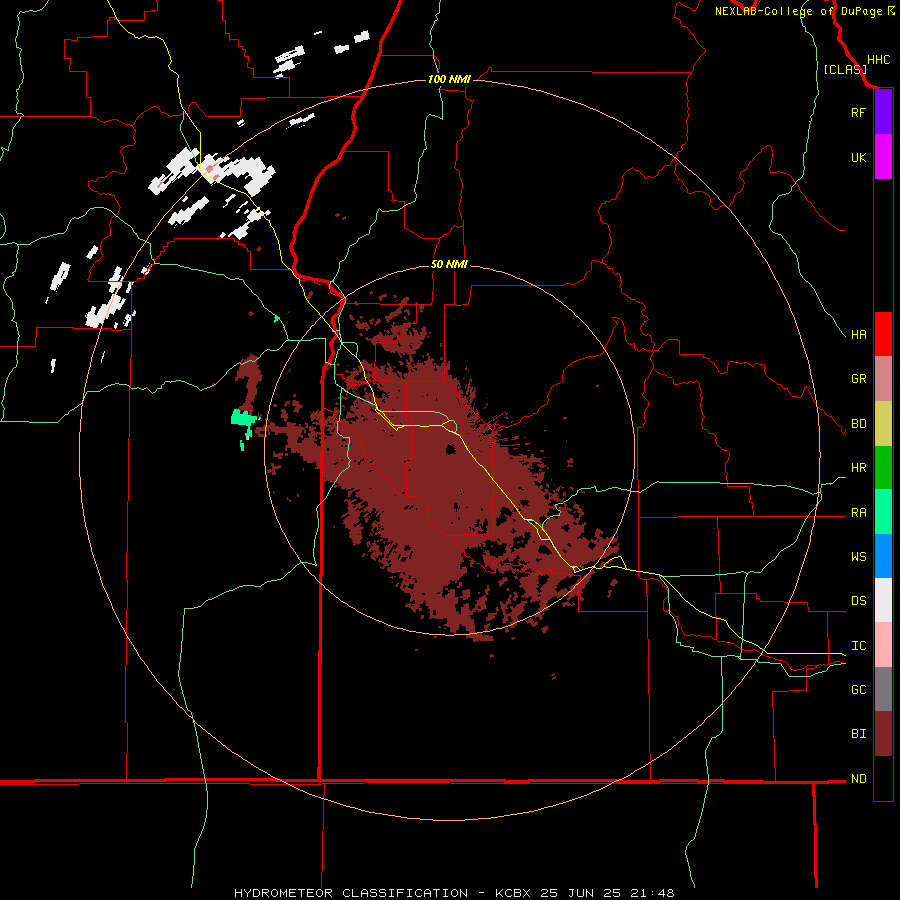
Task: Click the UK label in the legend
Action: point(858,157)
